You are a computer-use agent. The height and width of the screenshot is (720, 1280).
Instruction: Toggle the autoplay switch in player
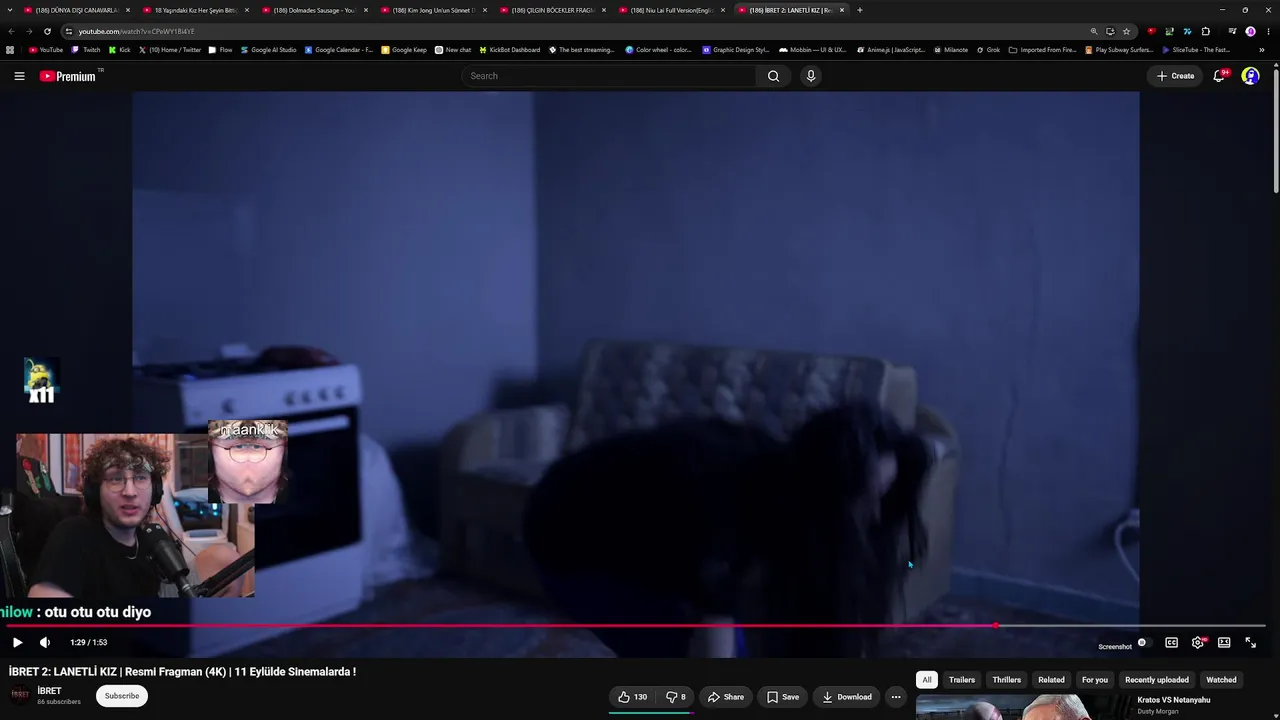(1143, 643)
